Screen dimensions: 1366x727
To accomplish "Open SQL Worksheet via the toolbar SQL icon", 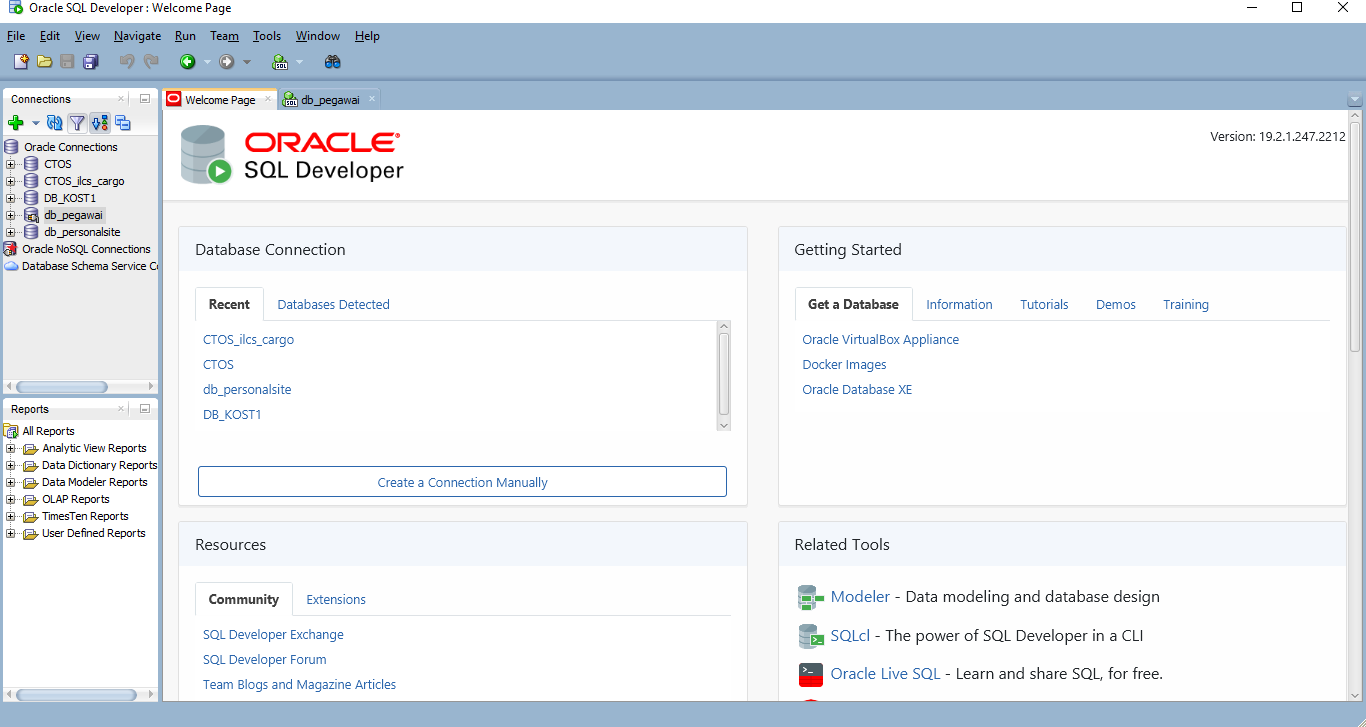I will [280, 62].
